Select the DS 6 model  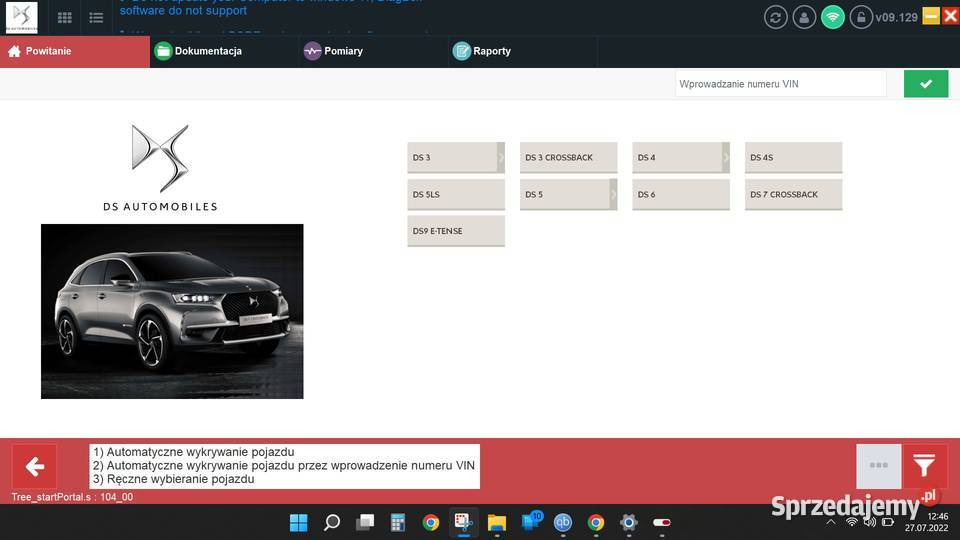click(x=681, y=194)
